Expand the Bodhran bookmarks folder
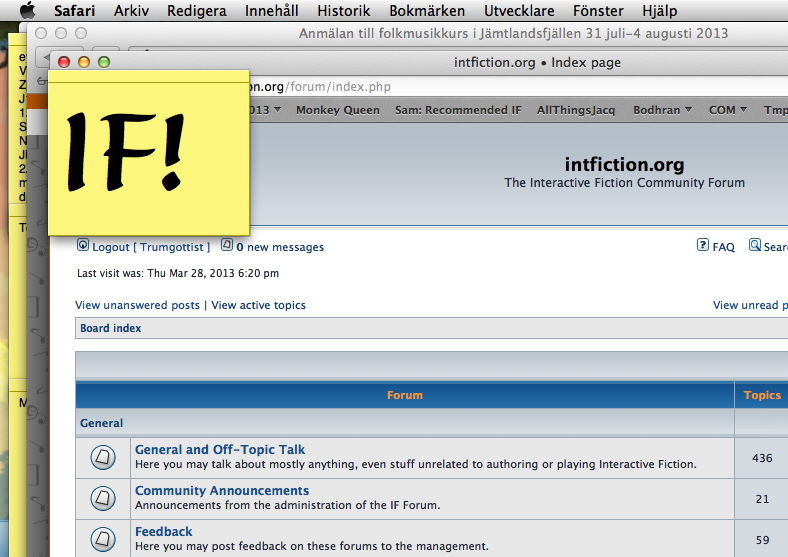 pyautogui.click(x=662, y=110)
